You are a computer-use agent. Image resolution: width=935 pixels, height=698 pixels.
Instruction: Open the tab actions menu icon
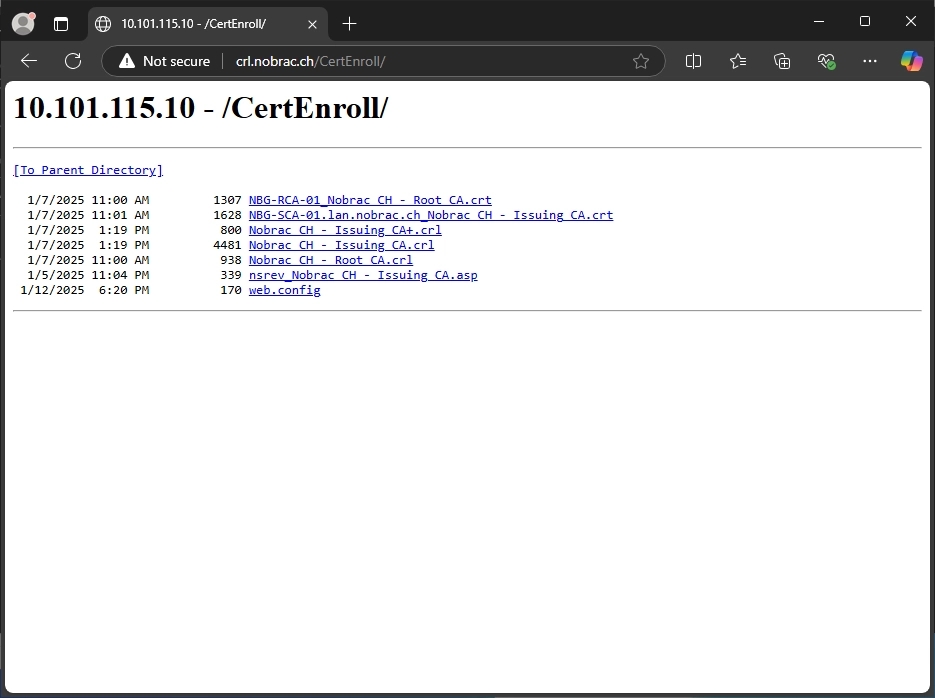coord(61,23)
